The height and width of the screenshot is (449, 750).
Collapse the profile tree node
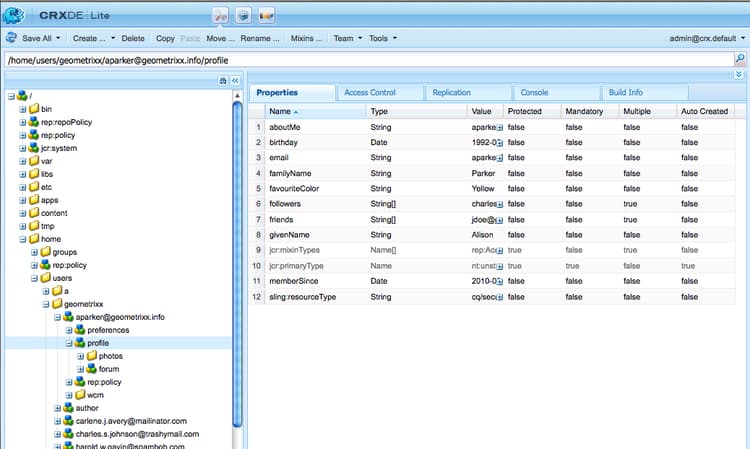click(x=69, y=342)
